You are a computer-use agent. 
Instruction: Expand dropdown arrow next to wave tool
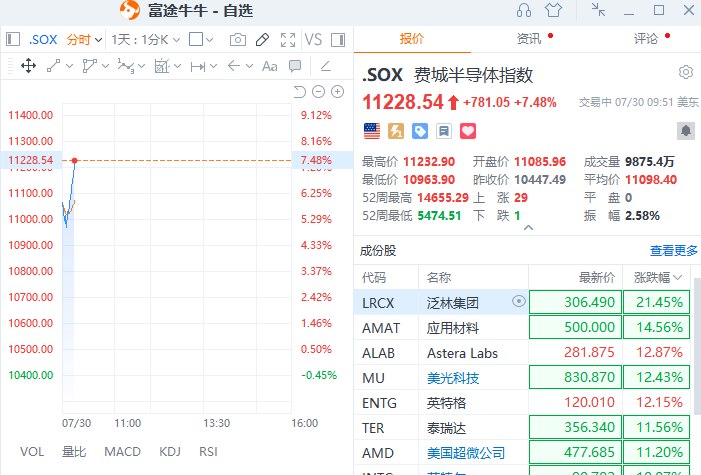pyautogui.click(x=141, y=66)
